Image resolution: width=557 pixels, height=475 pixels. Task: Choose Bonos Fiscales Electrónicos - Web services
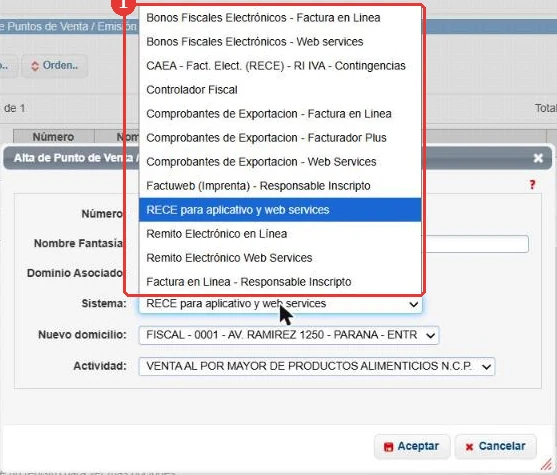tap(280, 42)
